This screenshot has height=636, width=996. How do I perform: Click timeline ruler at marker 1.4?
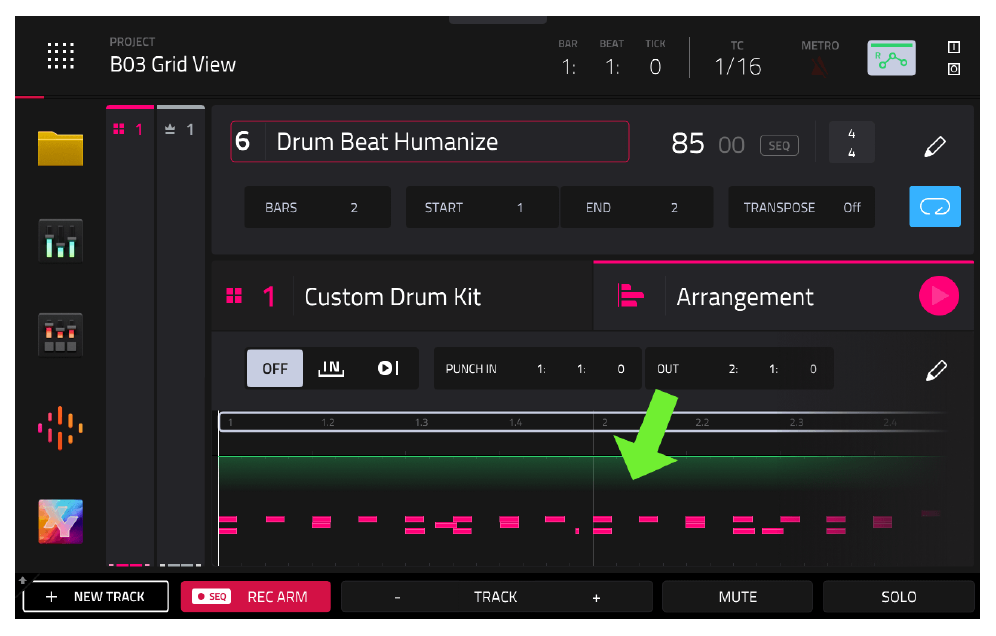(x=516, y=423)
